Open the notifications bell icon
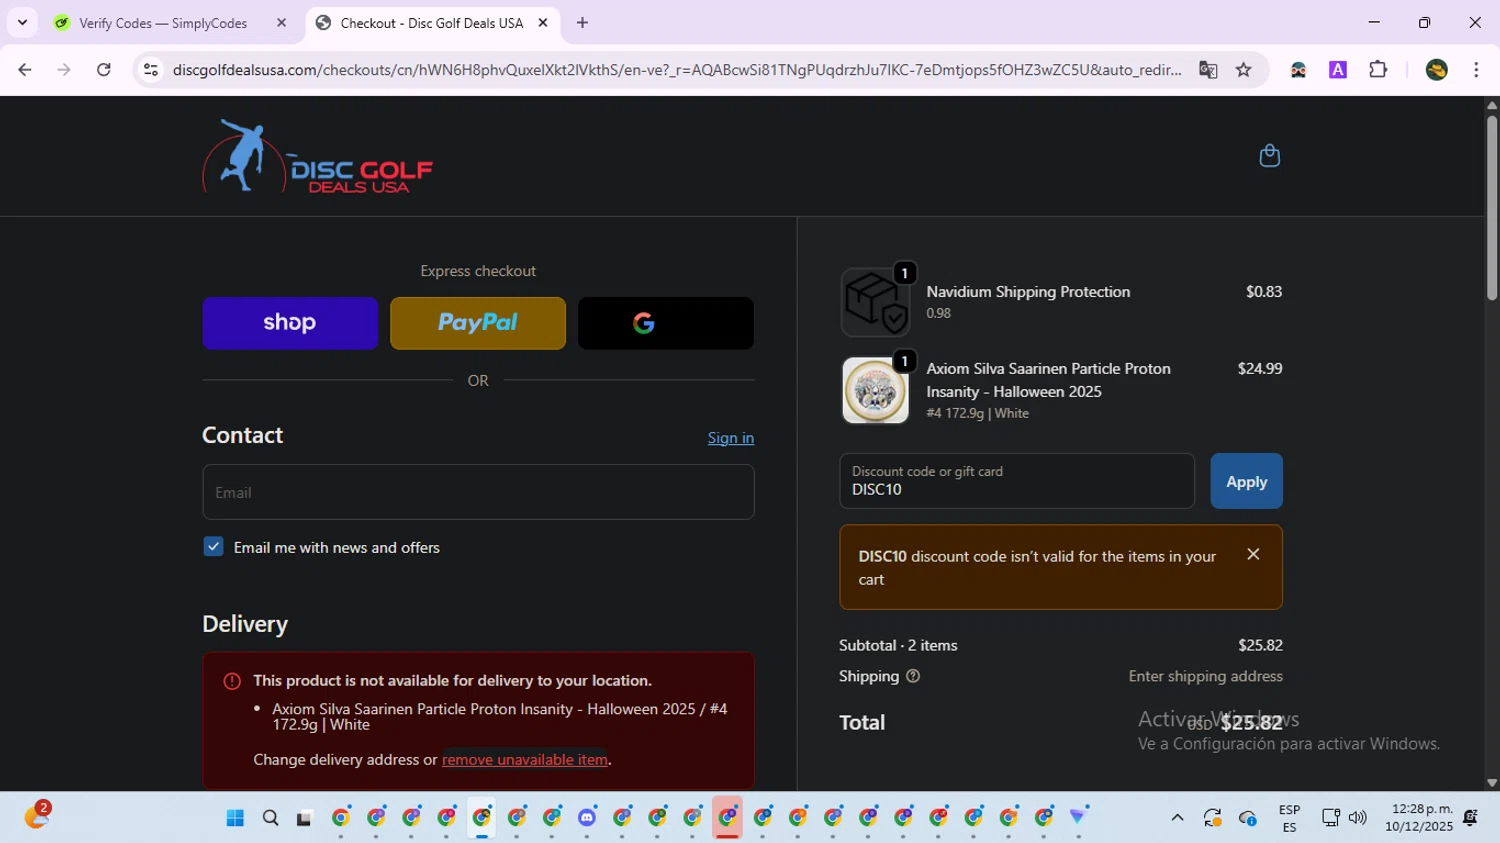The image size is (1500, 843). coord(1470,818)
